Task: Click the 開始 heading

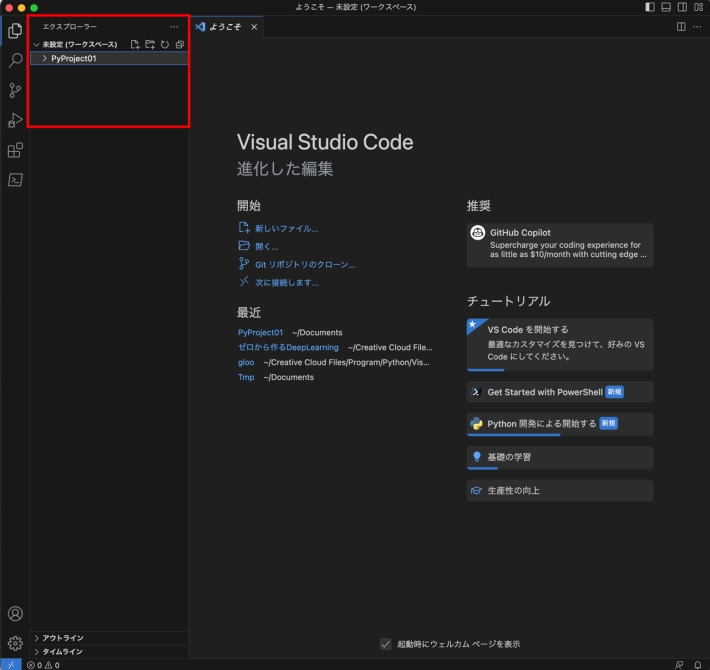Action: point(249,206)
